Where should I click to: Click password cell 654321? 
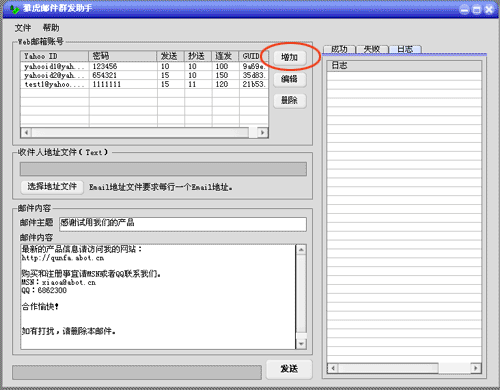(x=123, y=75)
